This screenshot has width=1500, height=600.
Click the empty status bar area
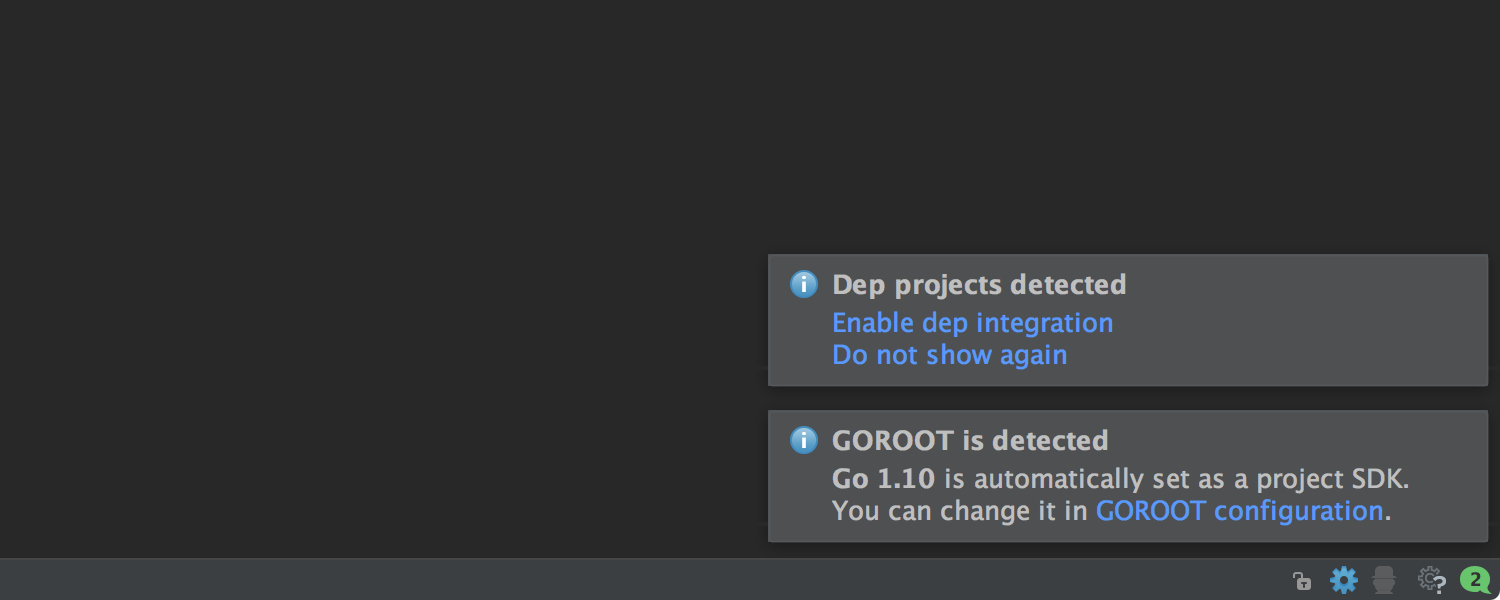coord(640,580)
